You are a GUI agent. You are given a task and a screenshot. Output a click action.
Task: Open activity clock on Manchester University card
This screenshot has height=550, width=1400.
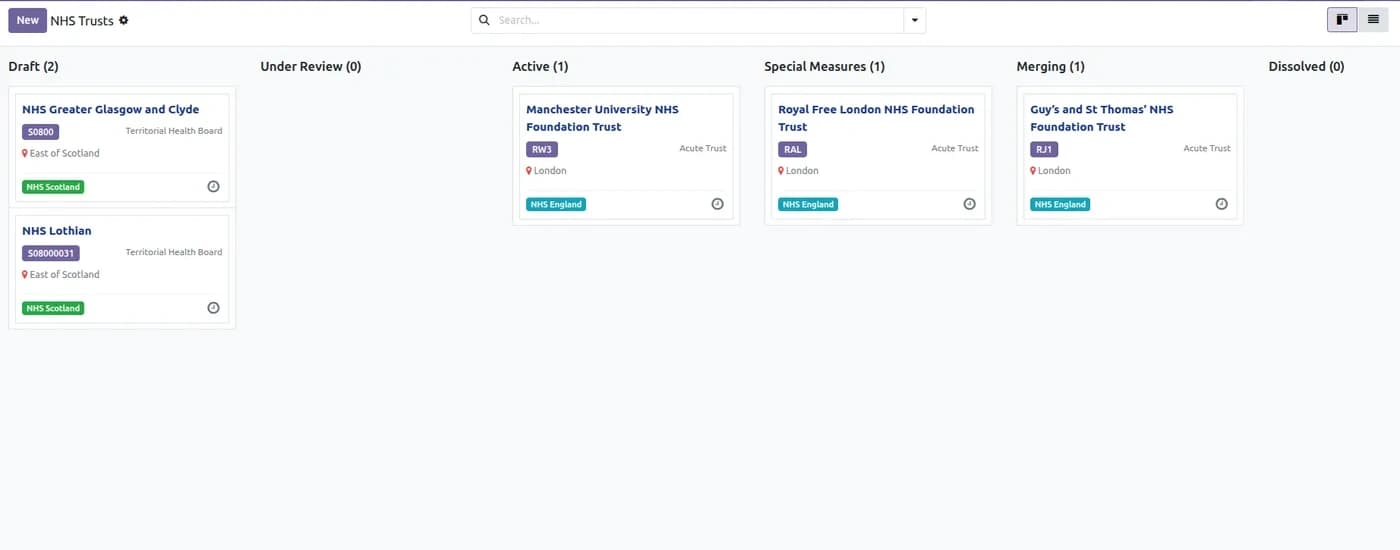(x=717, y=204)
